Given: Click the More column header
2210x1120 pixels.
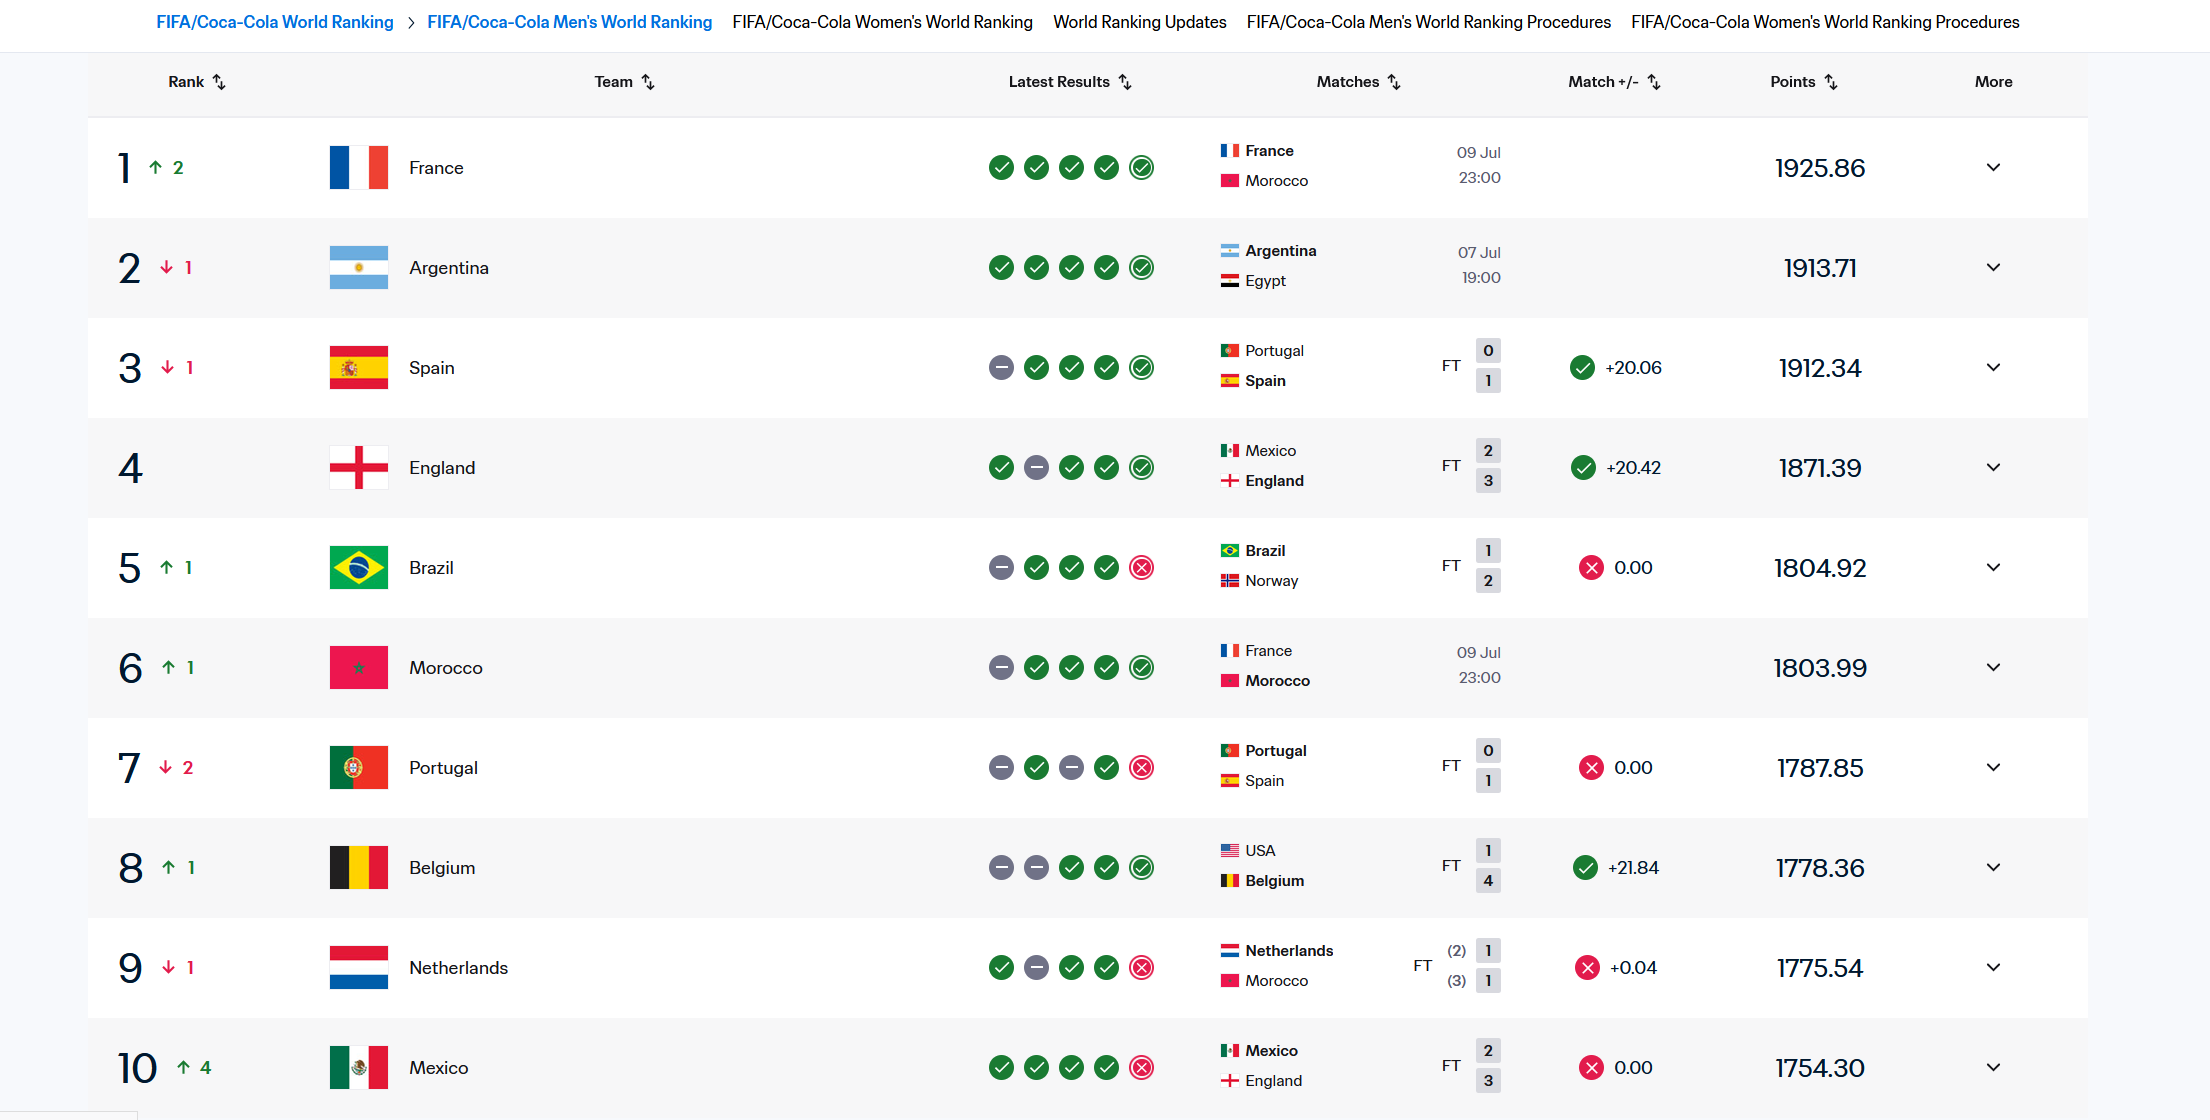Looking at the screenshot, I should pos(1993,82).
